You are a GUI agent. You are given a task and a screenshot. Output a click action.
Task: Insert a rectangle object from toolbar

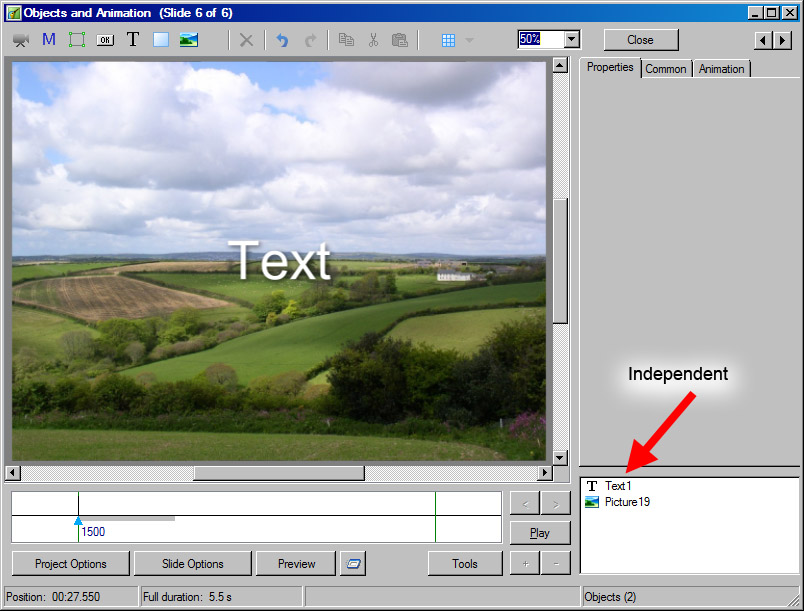click(x=161, y=40)
